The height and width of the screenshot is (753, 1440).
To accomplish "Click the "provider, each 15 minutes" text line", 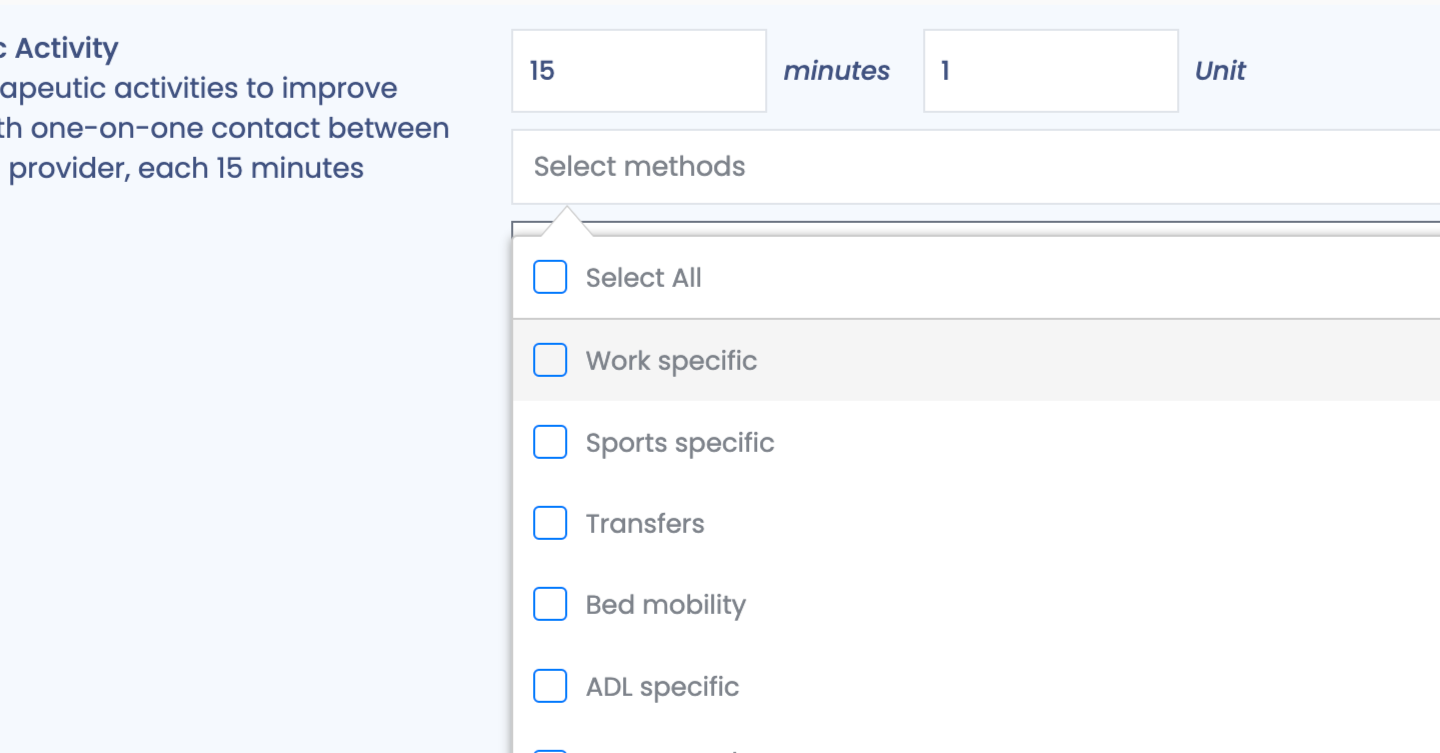I will 186,168.
